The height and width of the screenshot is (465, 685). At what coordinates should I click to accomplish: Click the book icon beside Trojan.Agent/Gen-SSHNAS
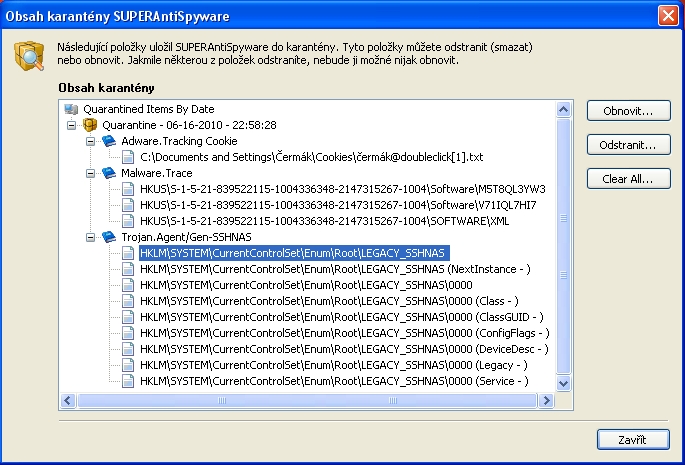click(109, 237)
